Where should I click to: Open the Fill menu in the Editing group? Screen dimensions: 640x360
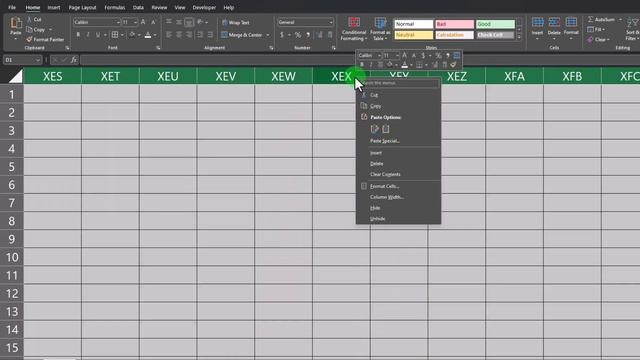pyautogui.click(x=596, y=30)
